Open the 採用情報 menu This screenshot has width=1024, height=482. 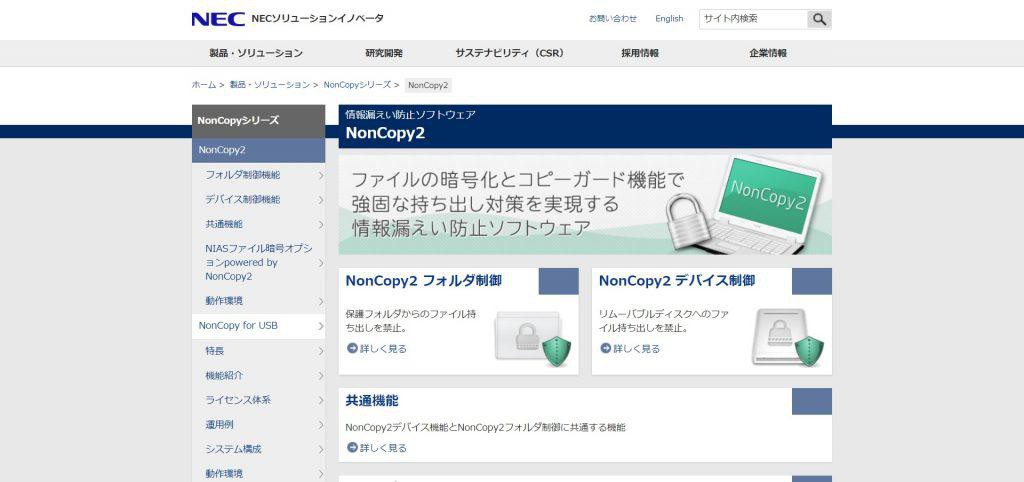(x=640, y=54)
